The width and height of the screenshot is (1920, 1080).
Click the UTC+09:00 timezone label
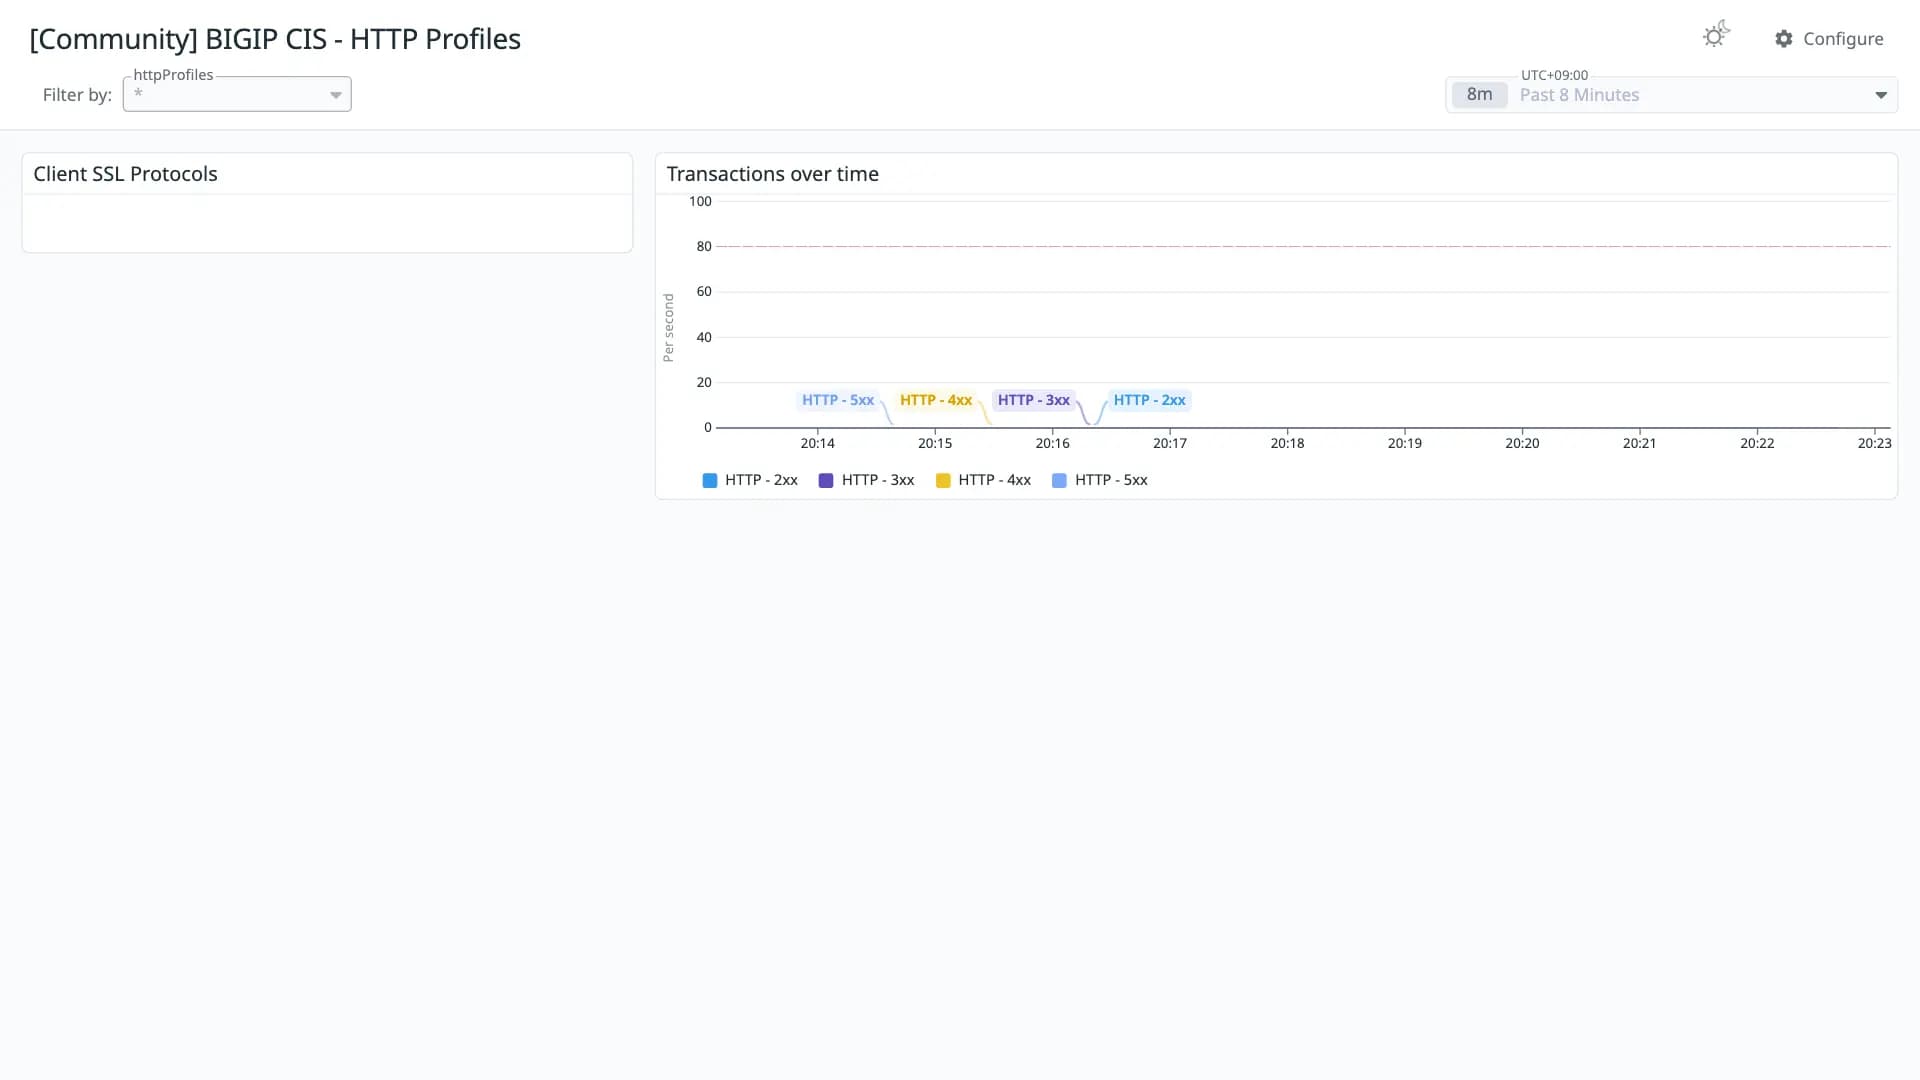[x=1554, y=75]
